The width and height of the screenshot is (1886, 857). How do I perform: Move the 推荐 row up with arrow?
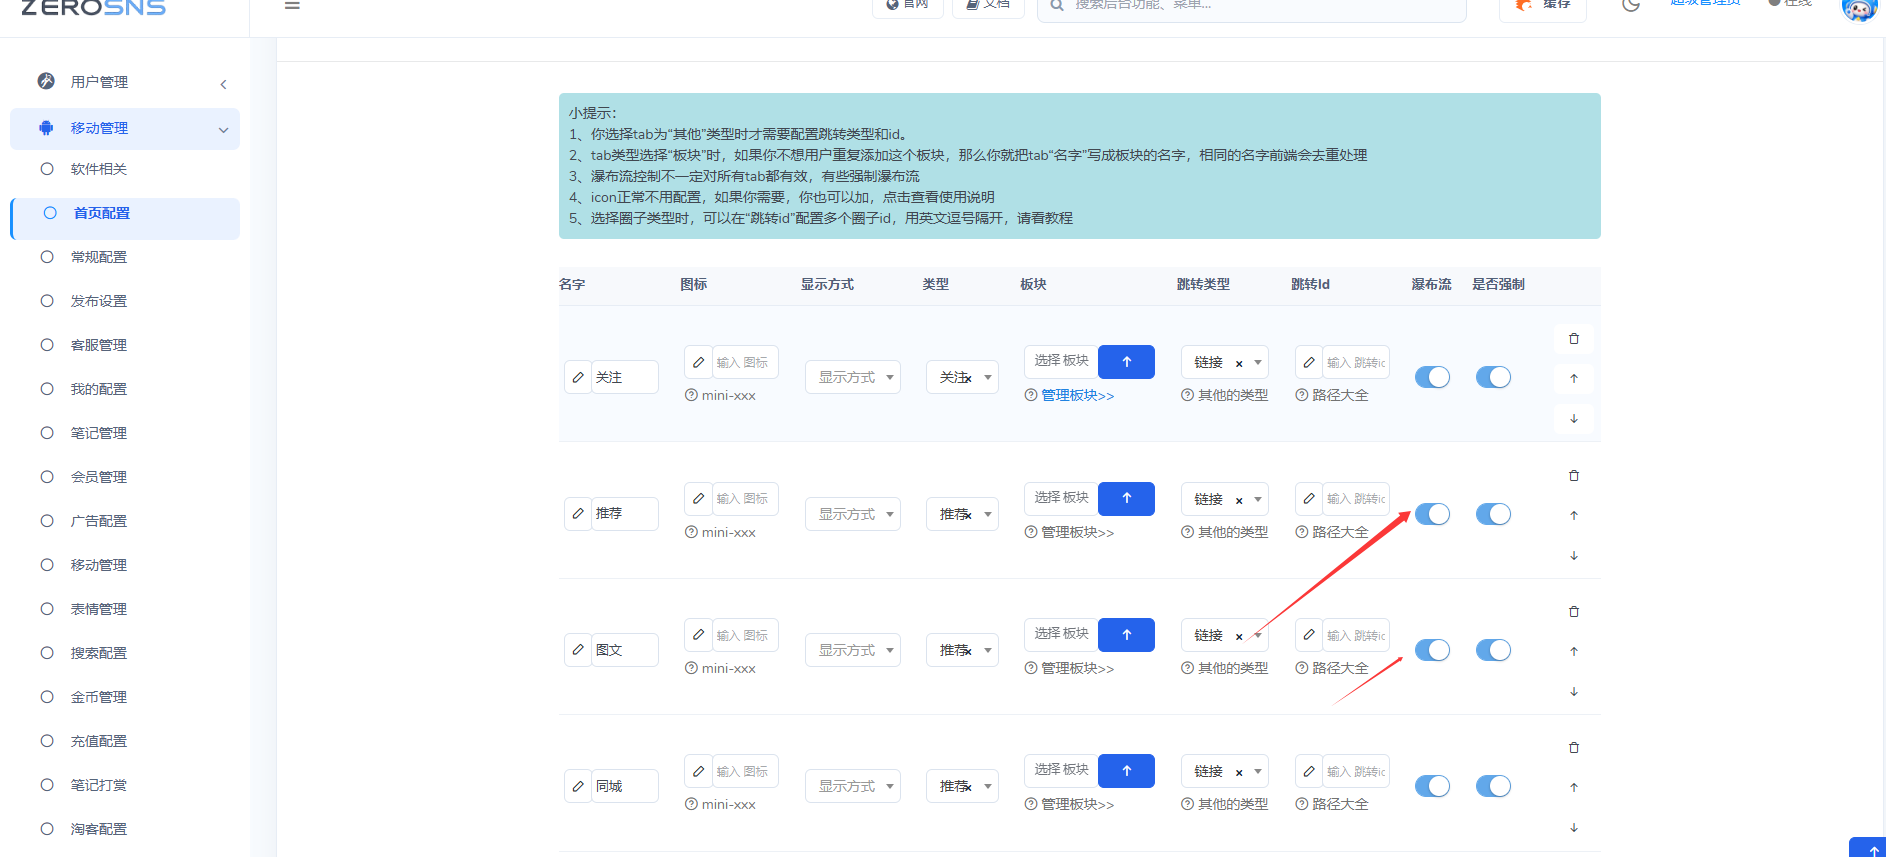pyautogui.click(x=1574, y=515)
